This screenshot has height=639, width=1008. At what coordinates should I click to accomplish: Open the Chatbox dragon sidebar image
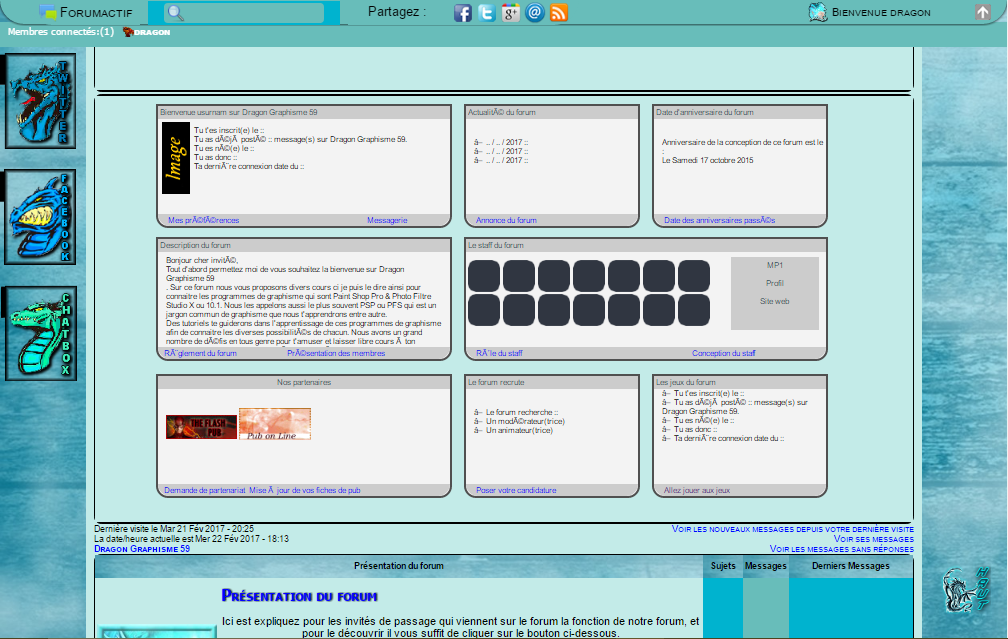coord(41,334)
